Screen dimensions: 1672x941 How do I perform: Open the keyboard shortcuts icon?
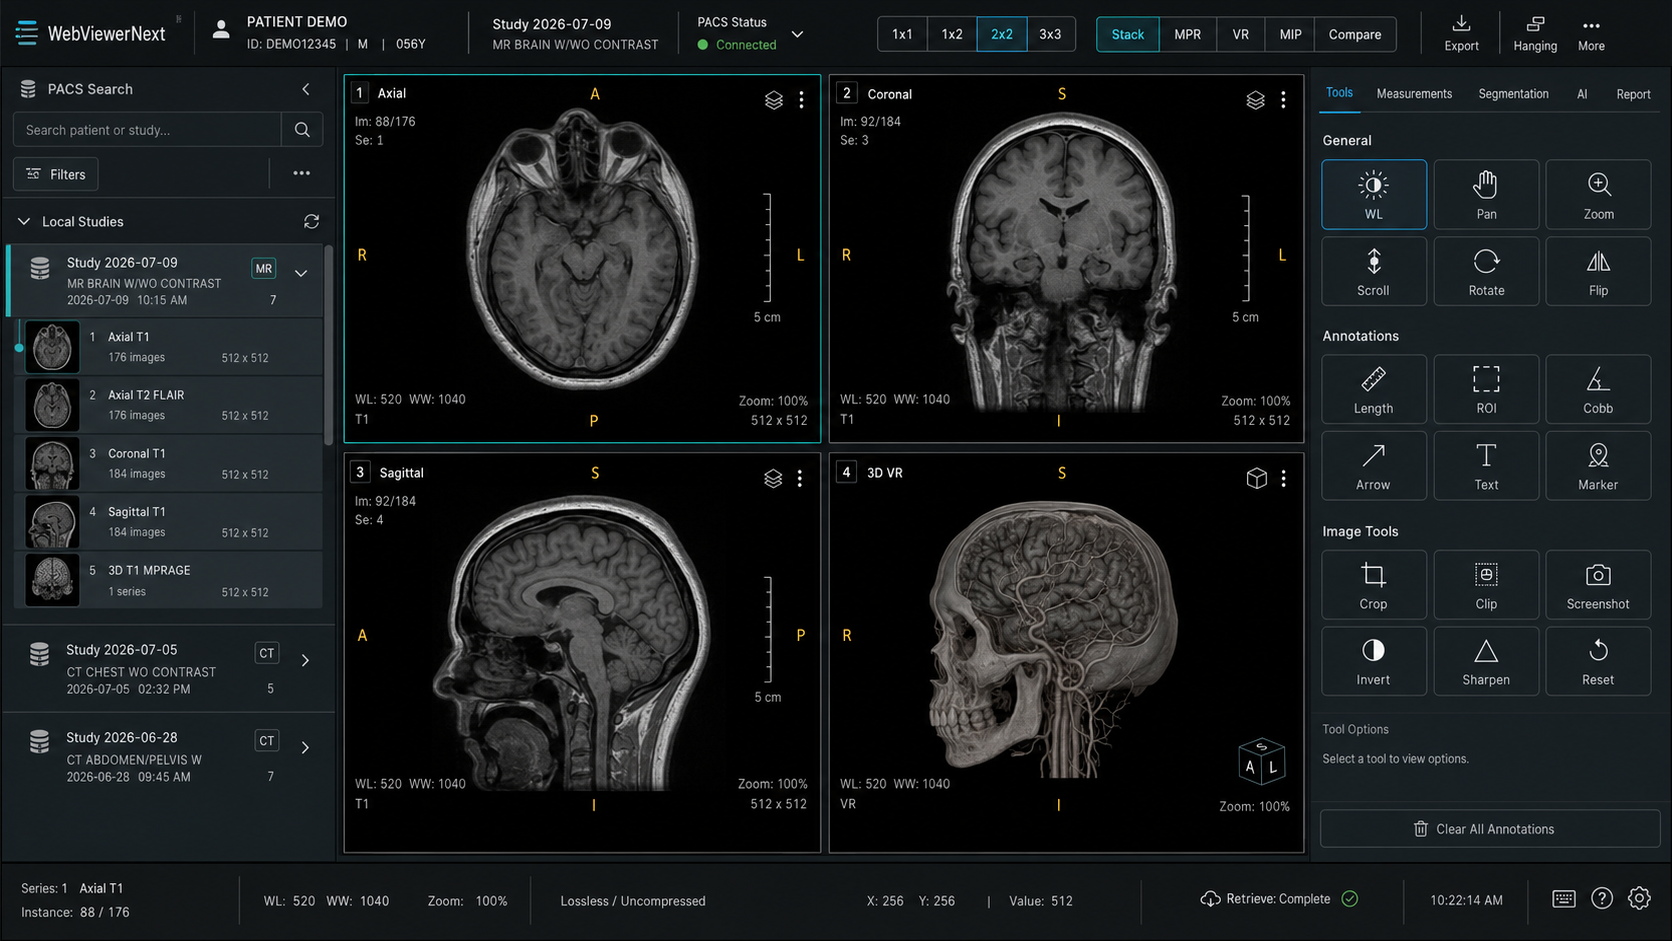[x=1564, y=898]
